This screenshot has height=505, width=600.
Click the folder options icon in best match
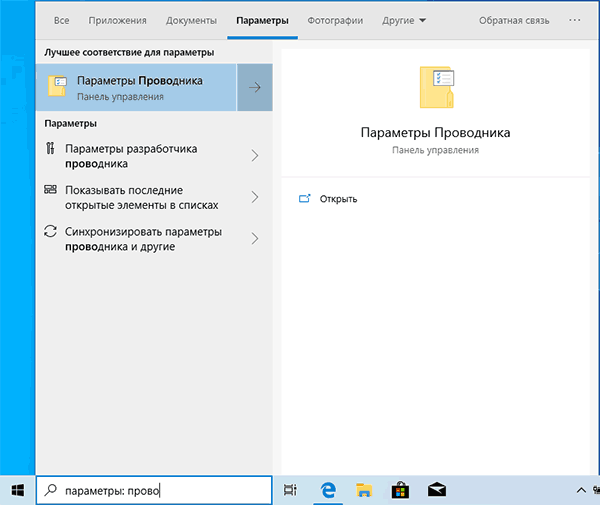pyautogui.click(x=57, y=86)
